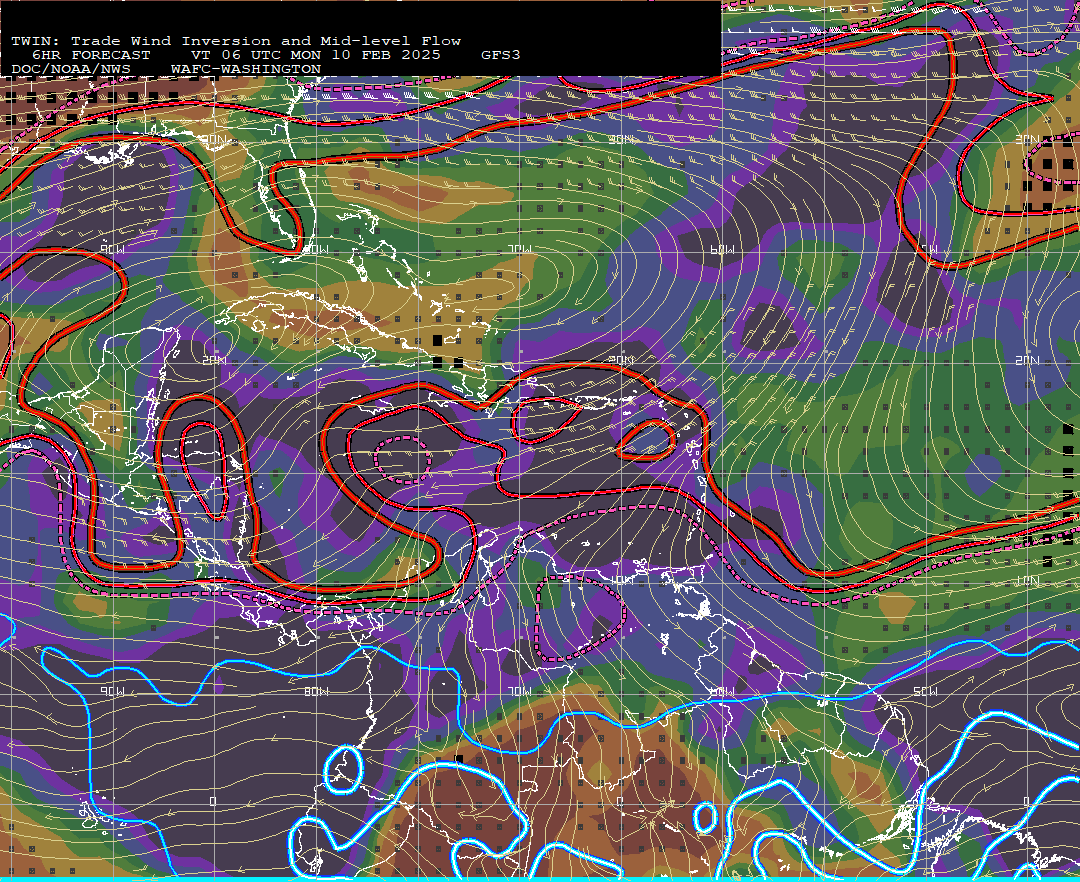Click the title "TWIN: Trade Wind Inversion and Mid-level Flow"

[x=236, y=41]
